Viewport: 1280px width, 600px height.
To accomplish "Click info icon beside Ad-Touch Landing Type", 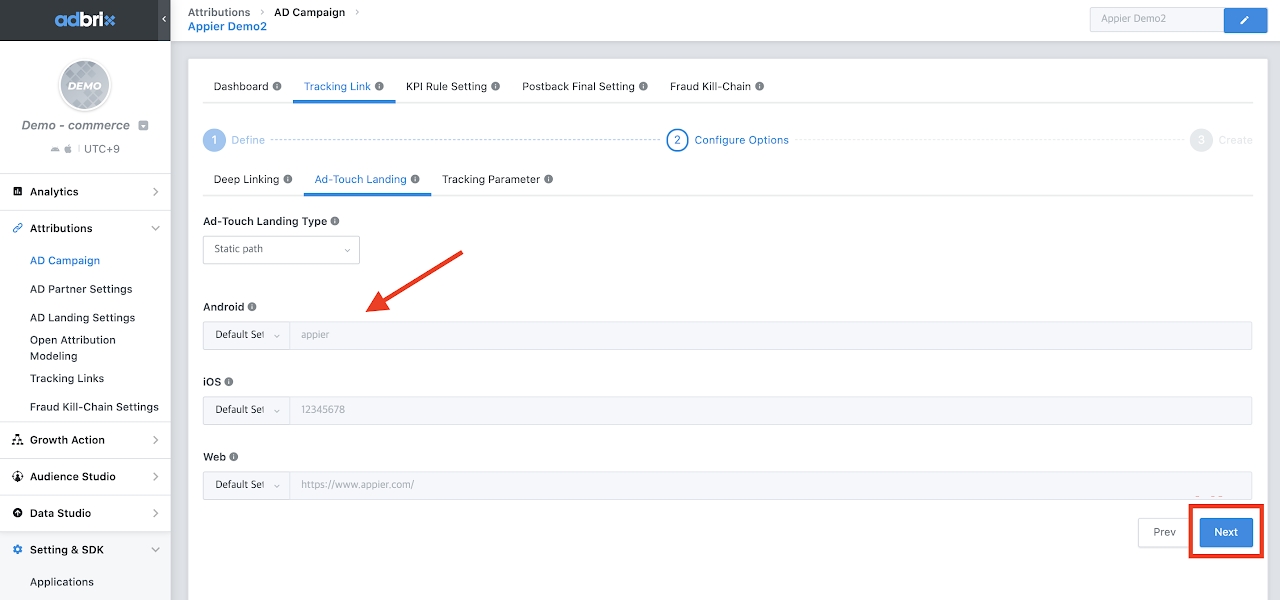I will [x=335, y=221].
